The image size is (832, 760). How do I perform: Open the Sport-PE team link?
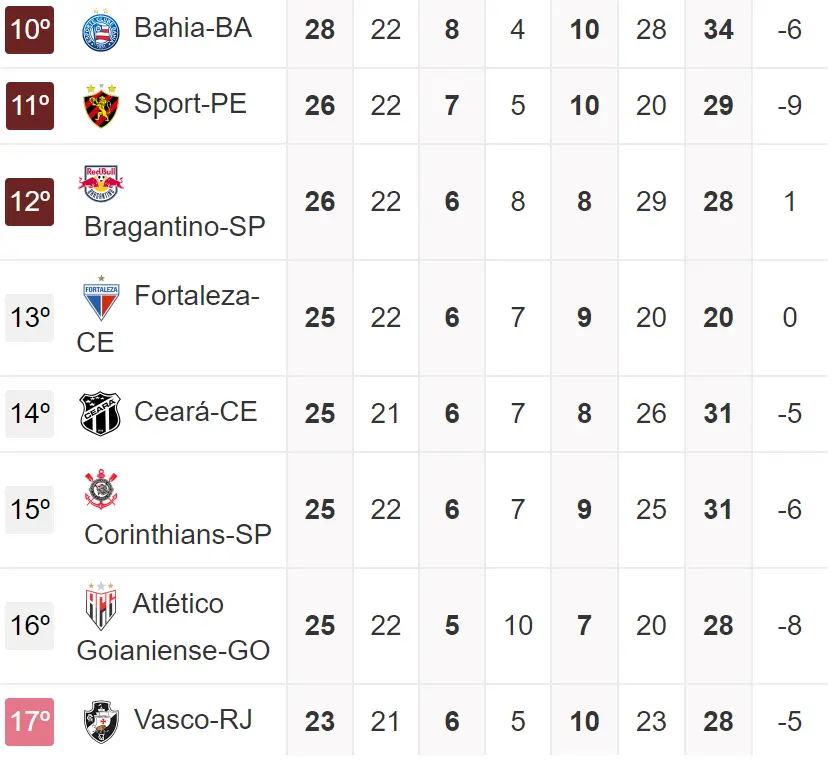click(x=190, y=104)
